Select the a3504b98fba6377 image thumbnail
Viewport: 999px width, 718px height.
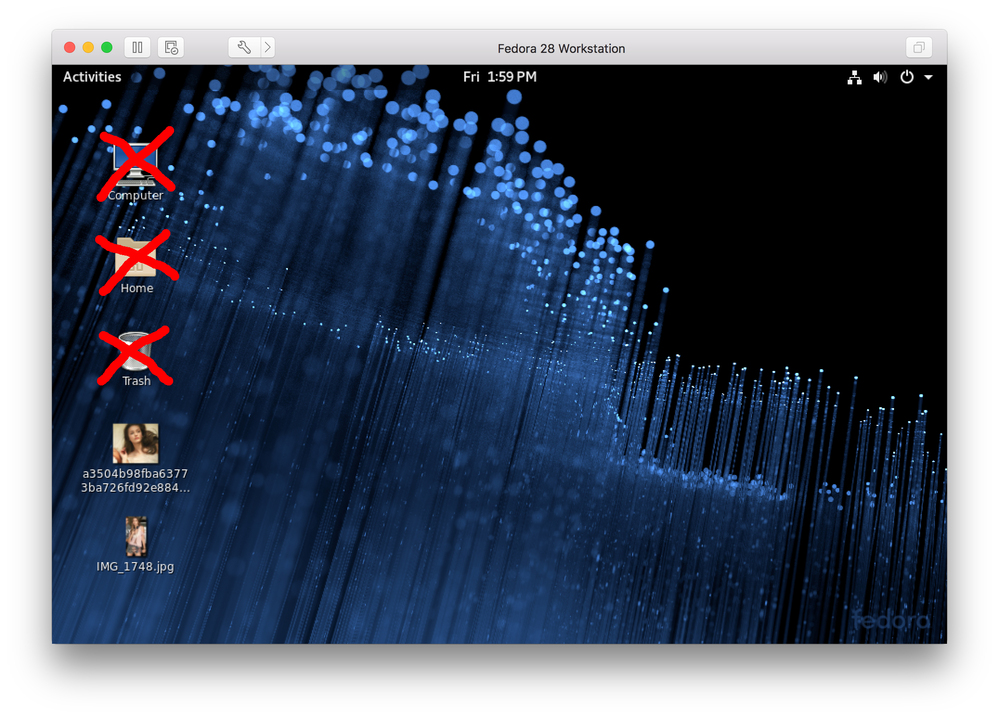pos(135,443)
